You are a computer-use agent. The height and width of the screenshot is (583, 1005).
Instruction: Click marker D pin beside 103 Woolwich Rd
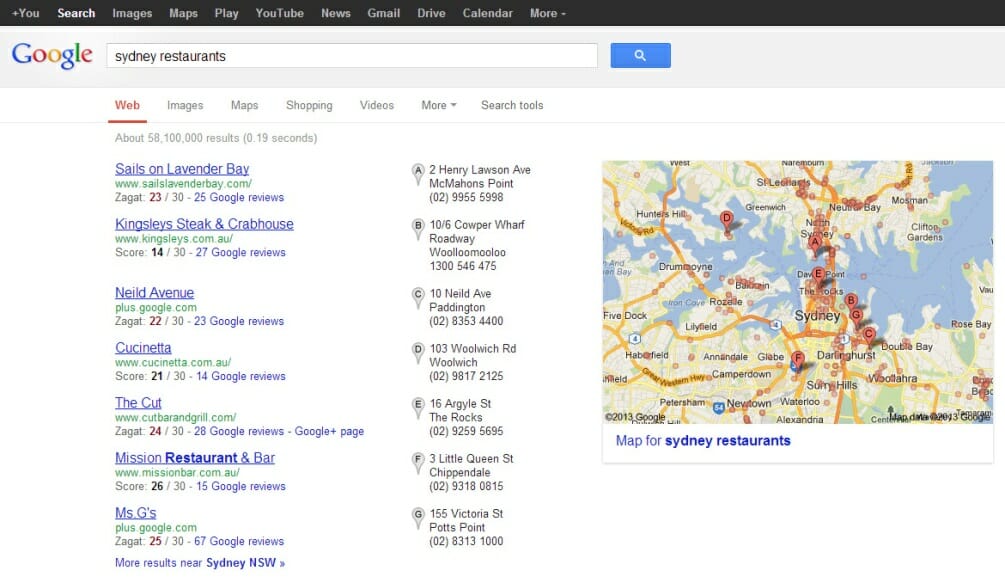[418, 353]
